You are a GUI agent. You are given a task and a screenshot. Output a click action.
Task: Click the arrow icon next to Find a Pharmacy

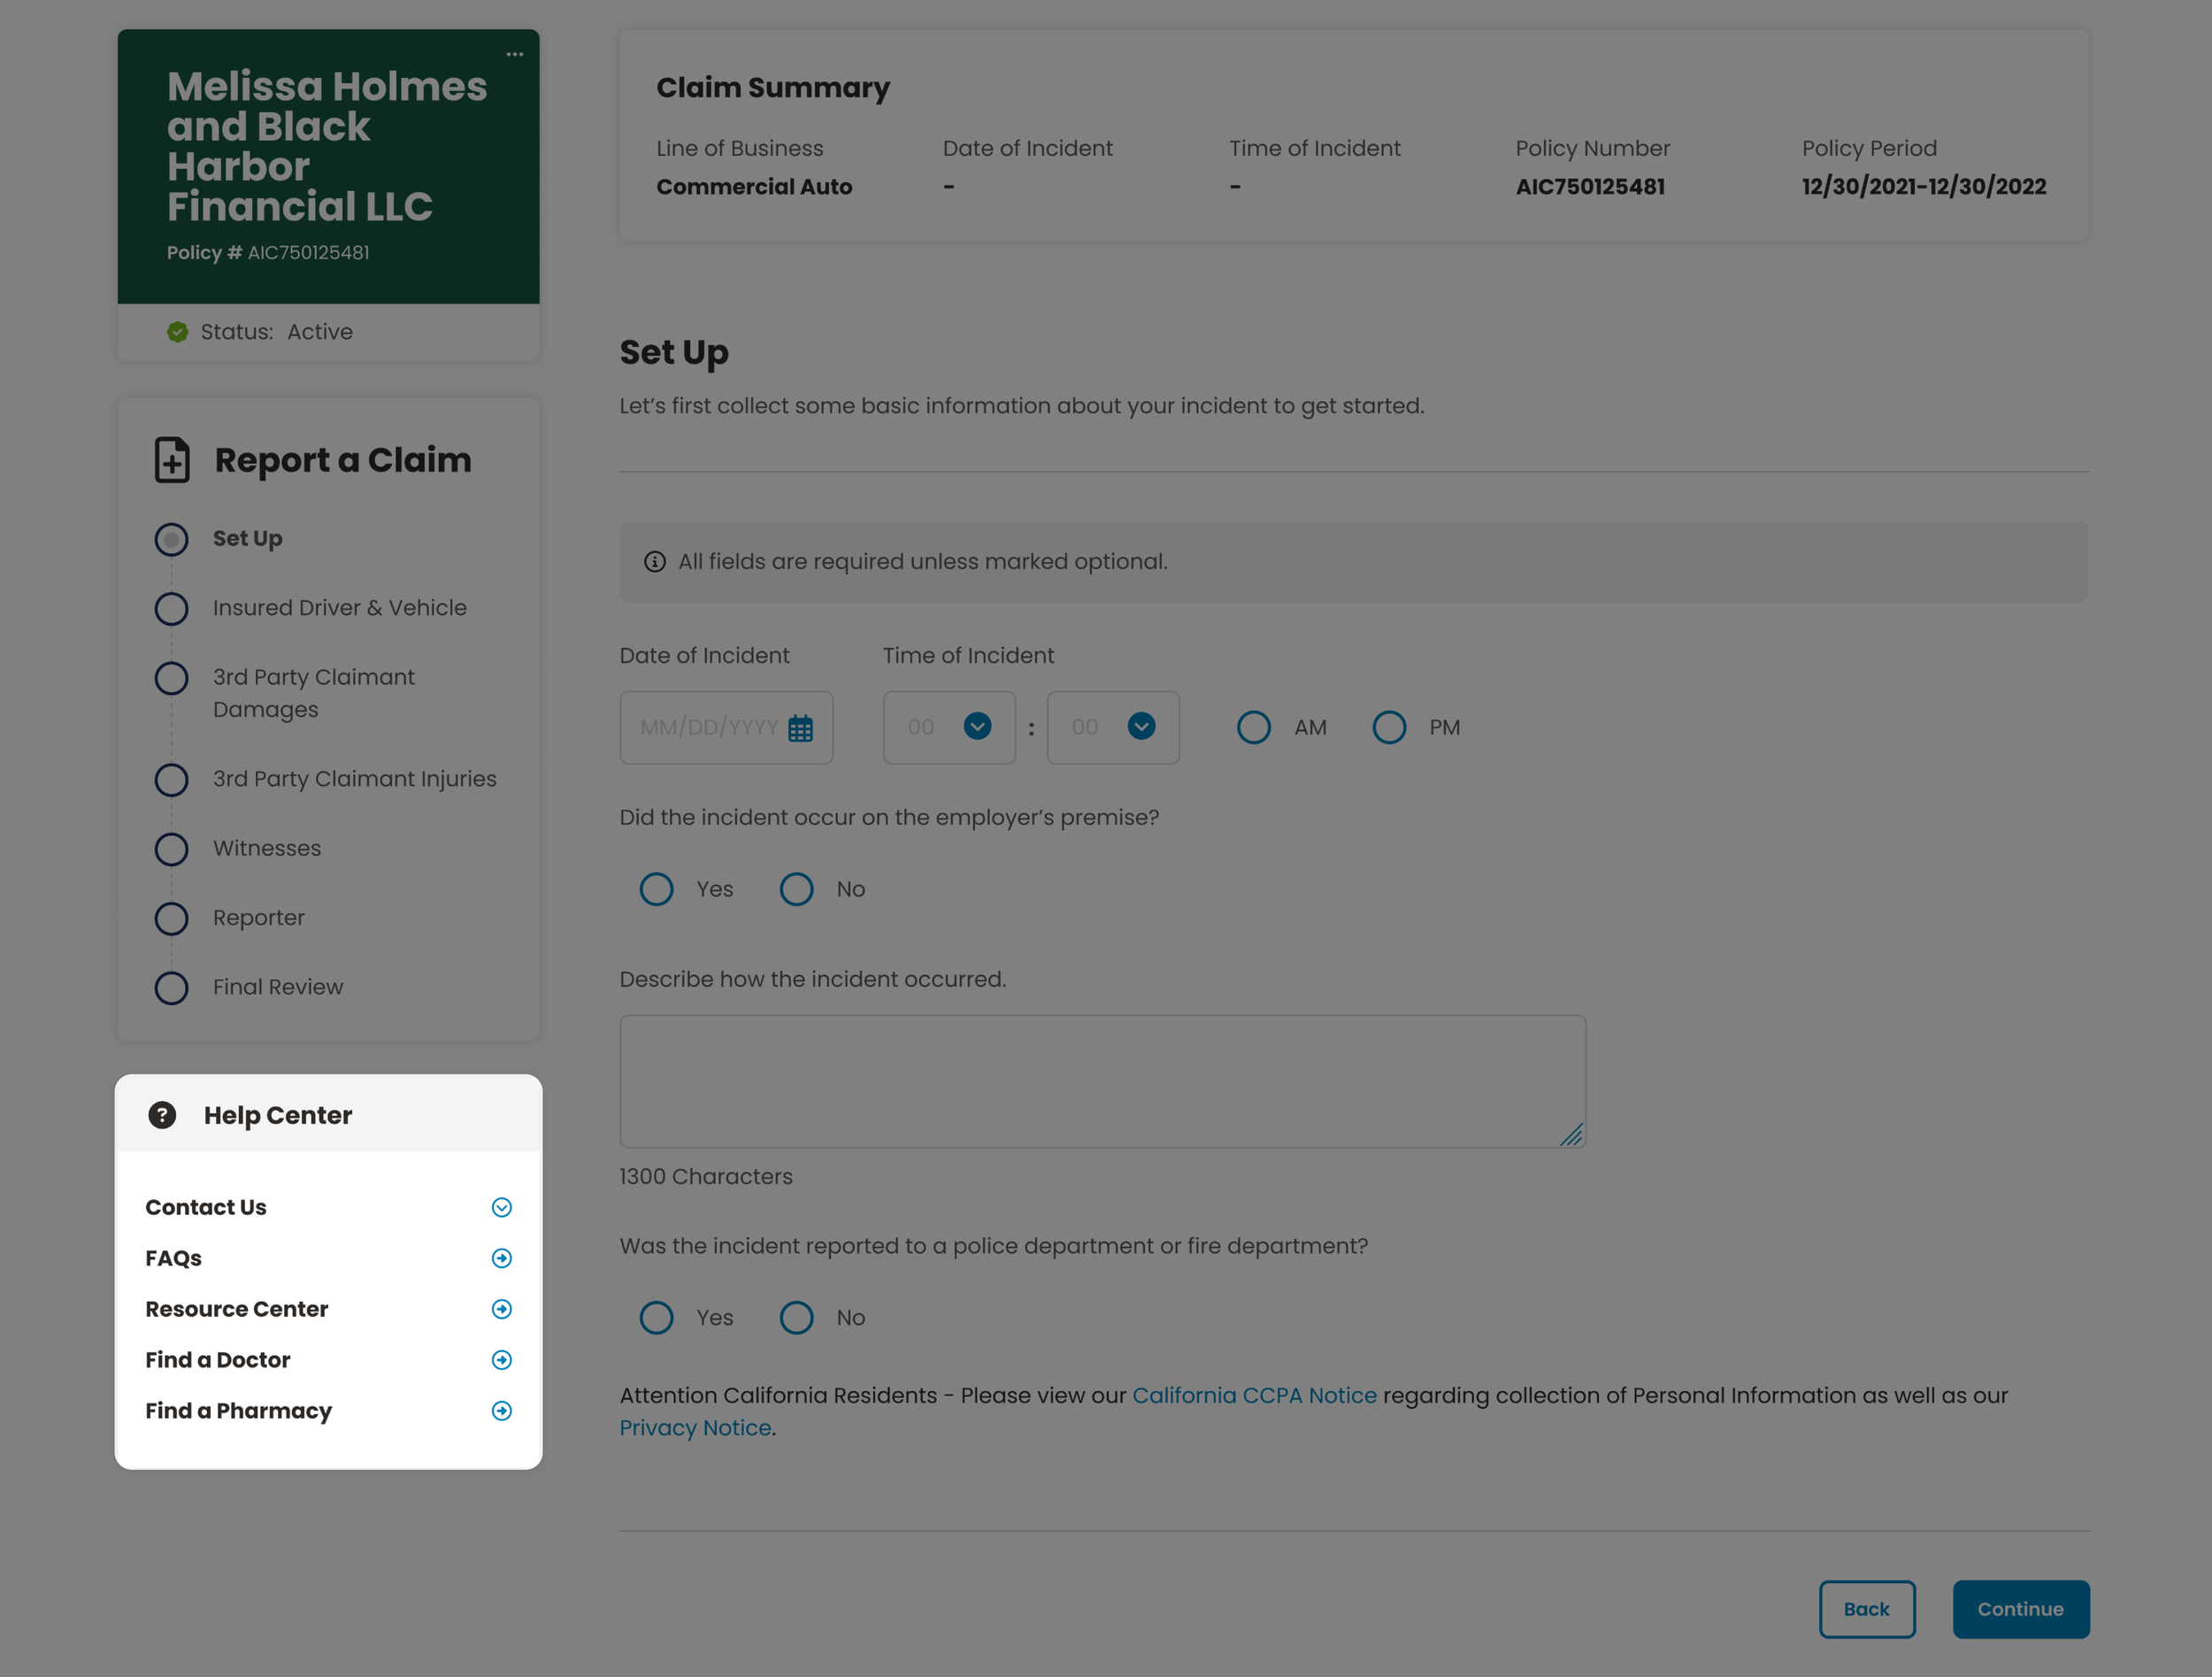tap(502, 1411)
